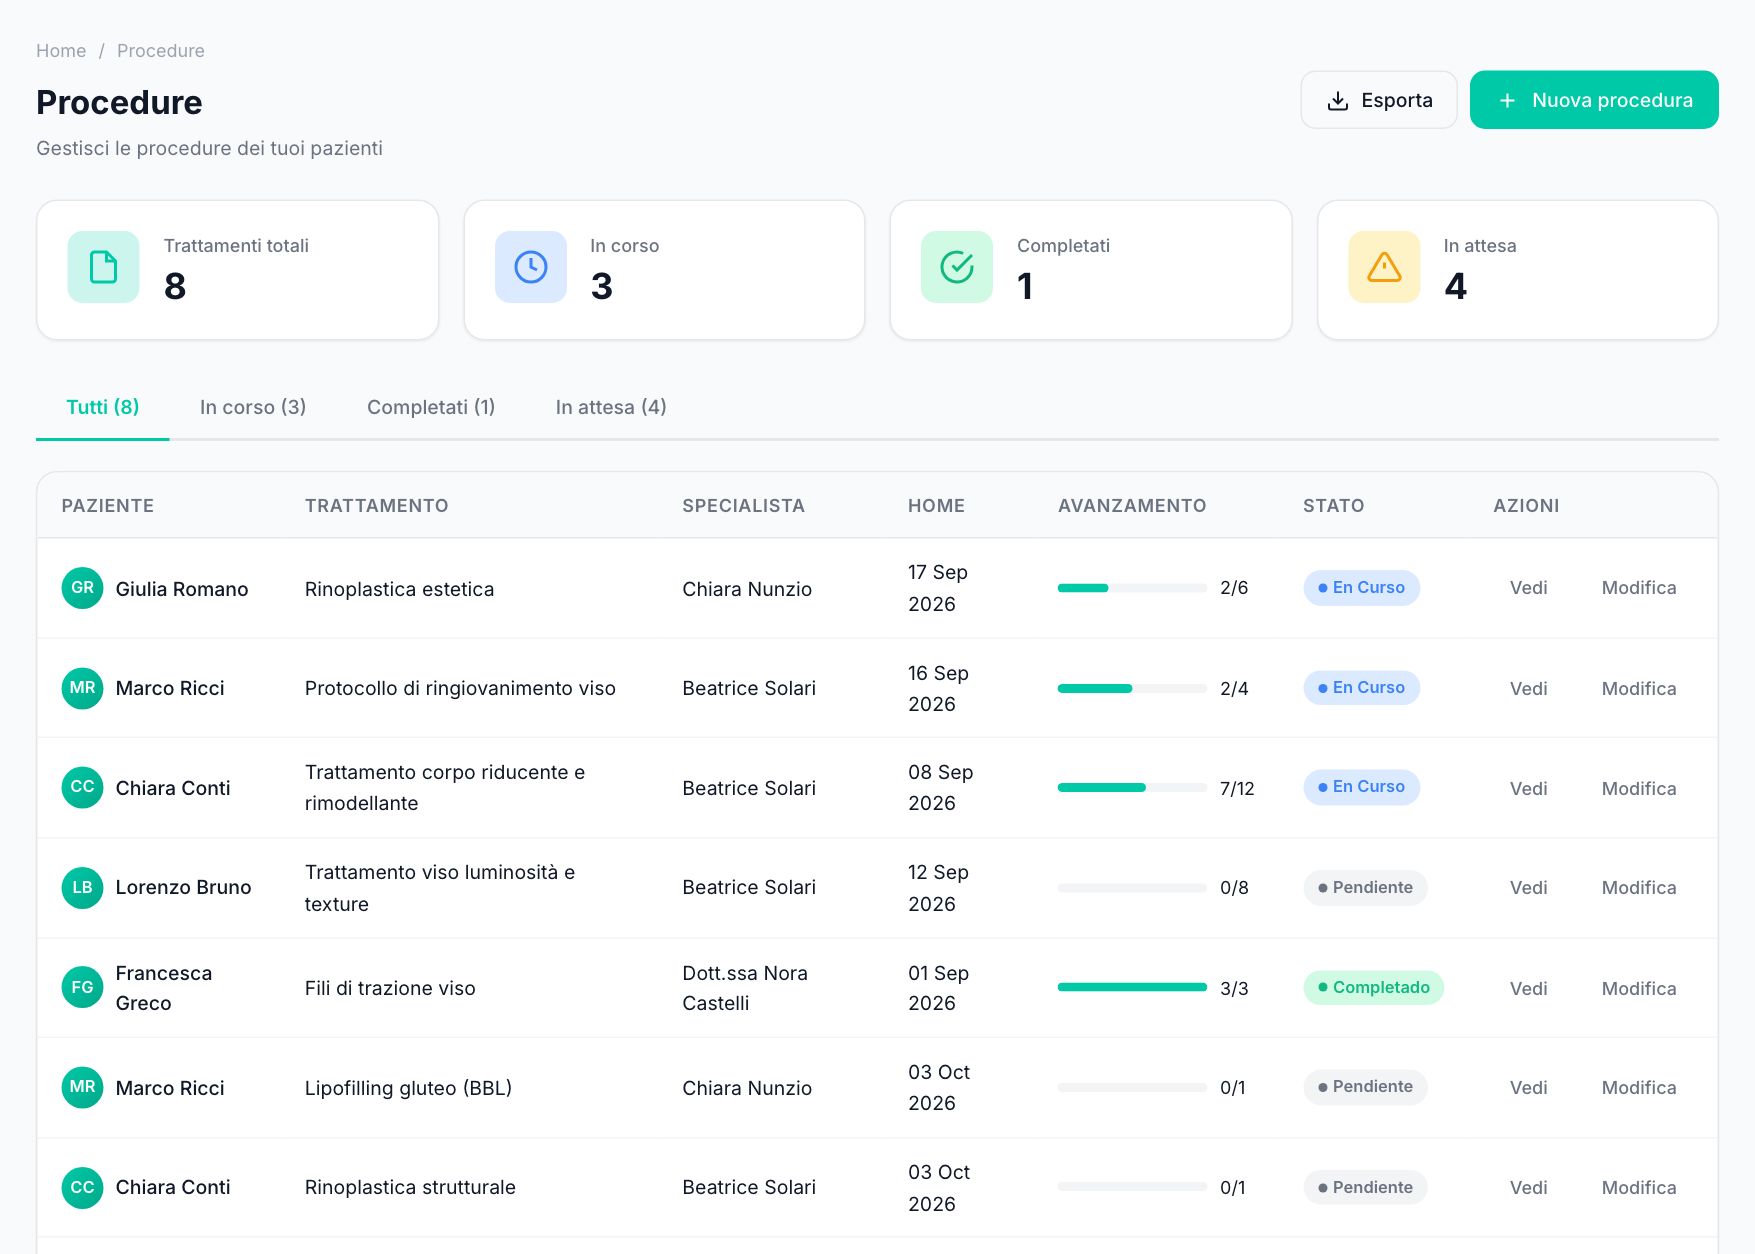View the Protocollo di ringiovanimento viso procedure

point(1528,688)
